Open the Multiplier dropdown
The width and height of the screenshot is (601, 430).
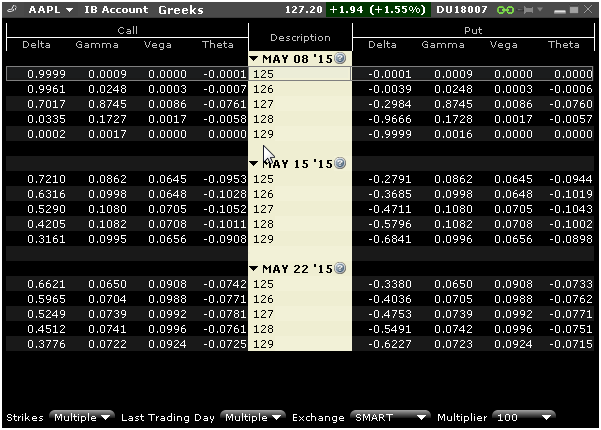(x=524, y=416)
